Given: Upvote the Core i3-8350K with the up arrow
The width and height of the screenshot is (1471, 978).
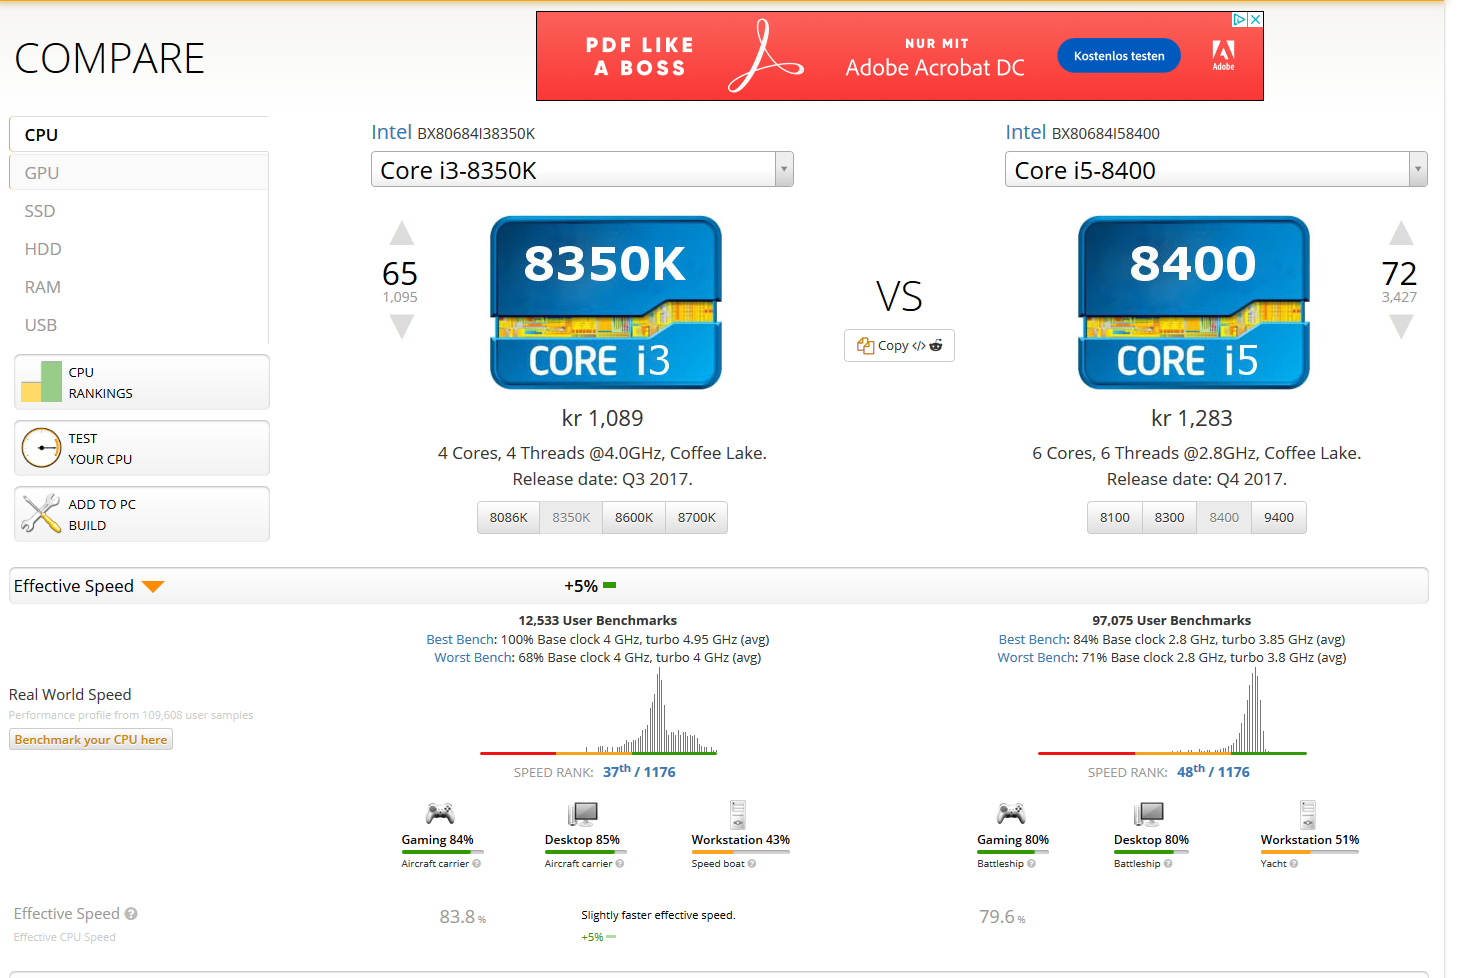Looking at the screenshot, I should [x=402, y=233].
